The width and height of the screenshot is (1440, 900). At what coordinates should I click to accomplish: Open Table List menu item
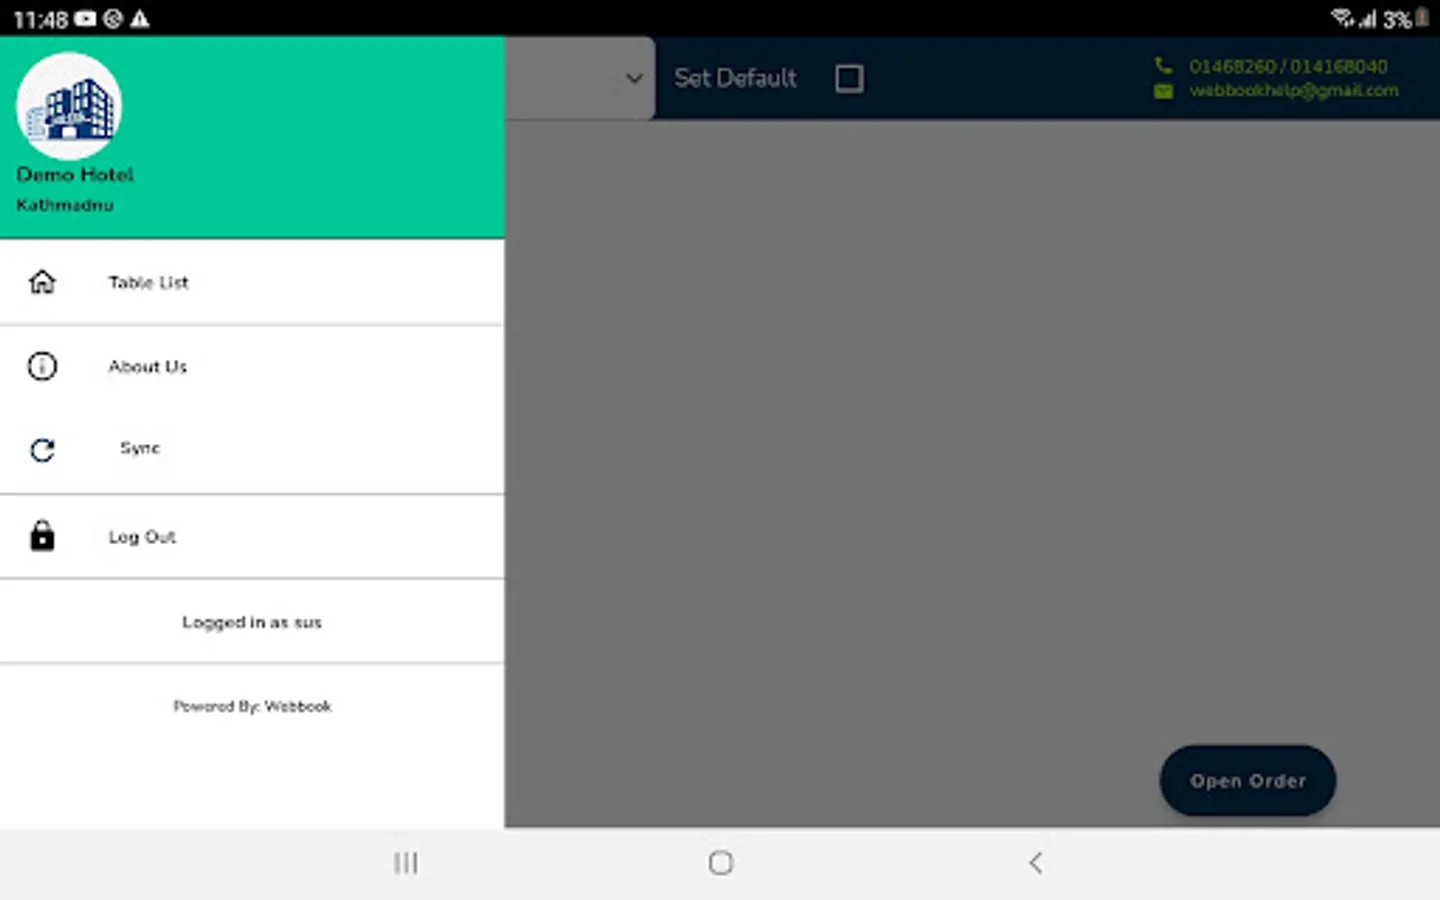252,282
